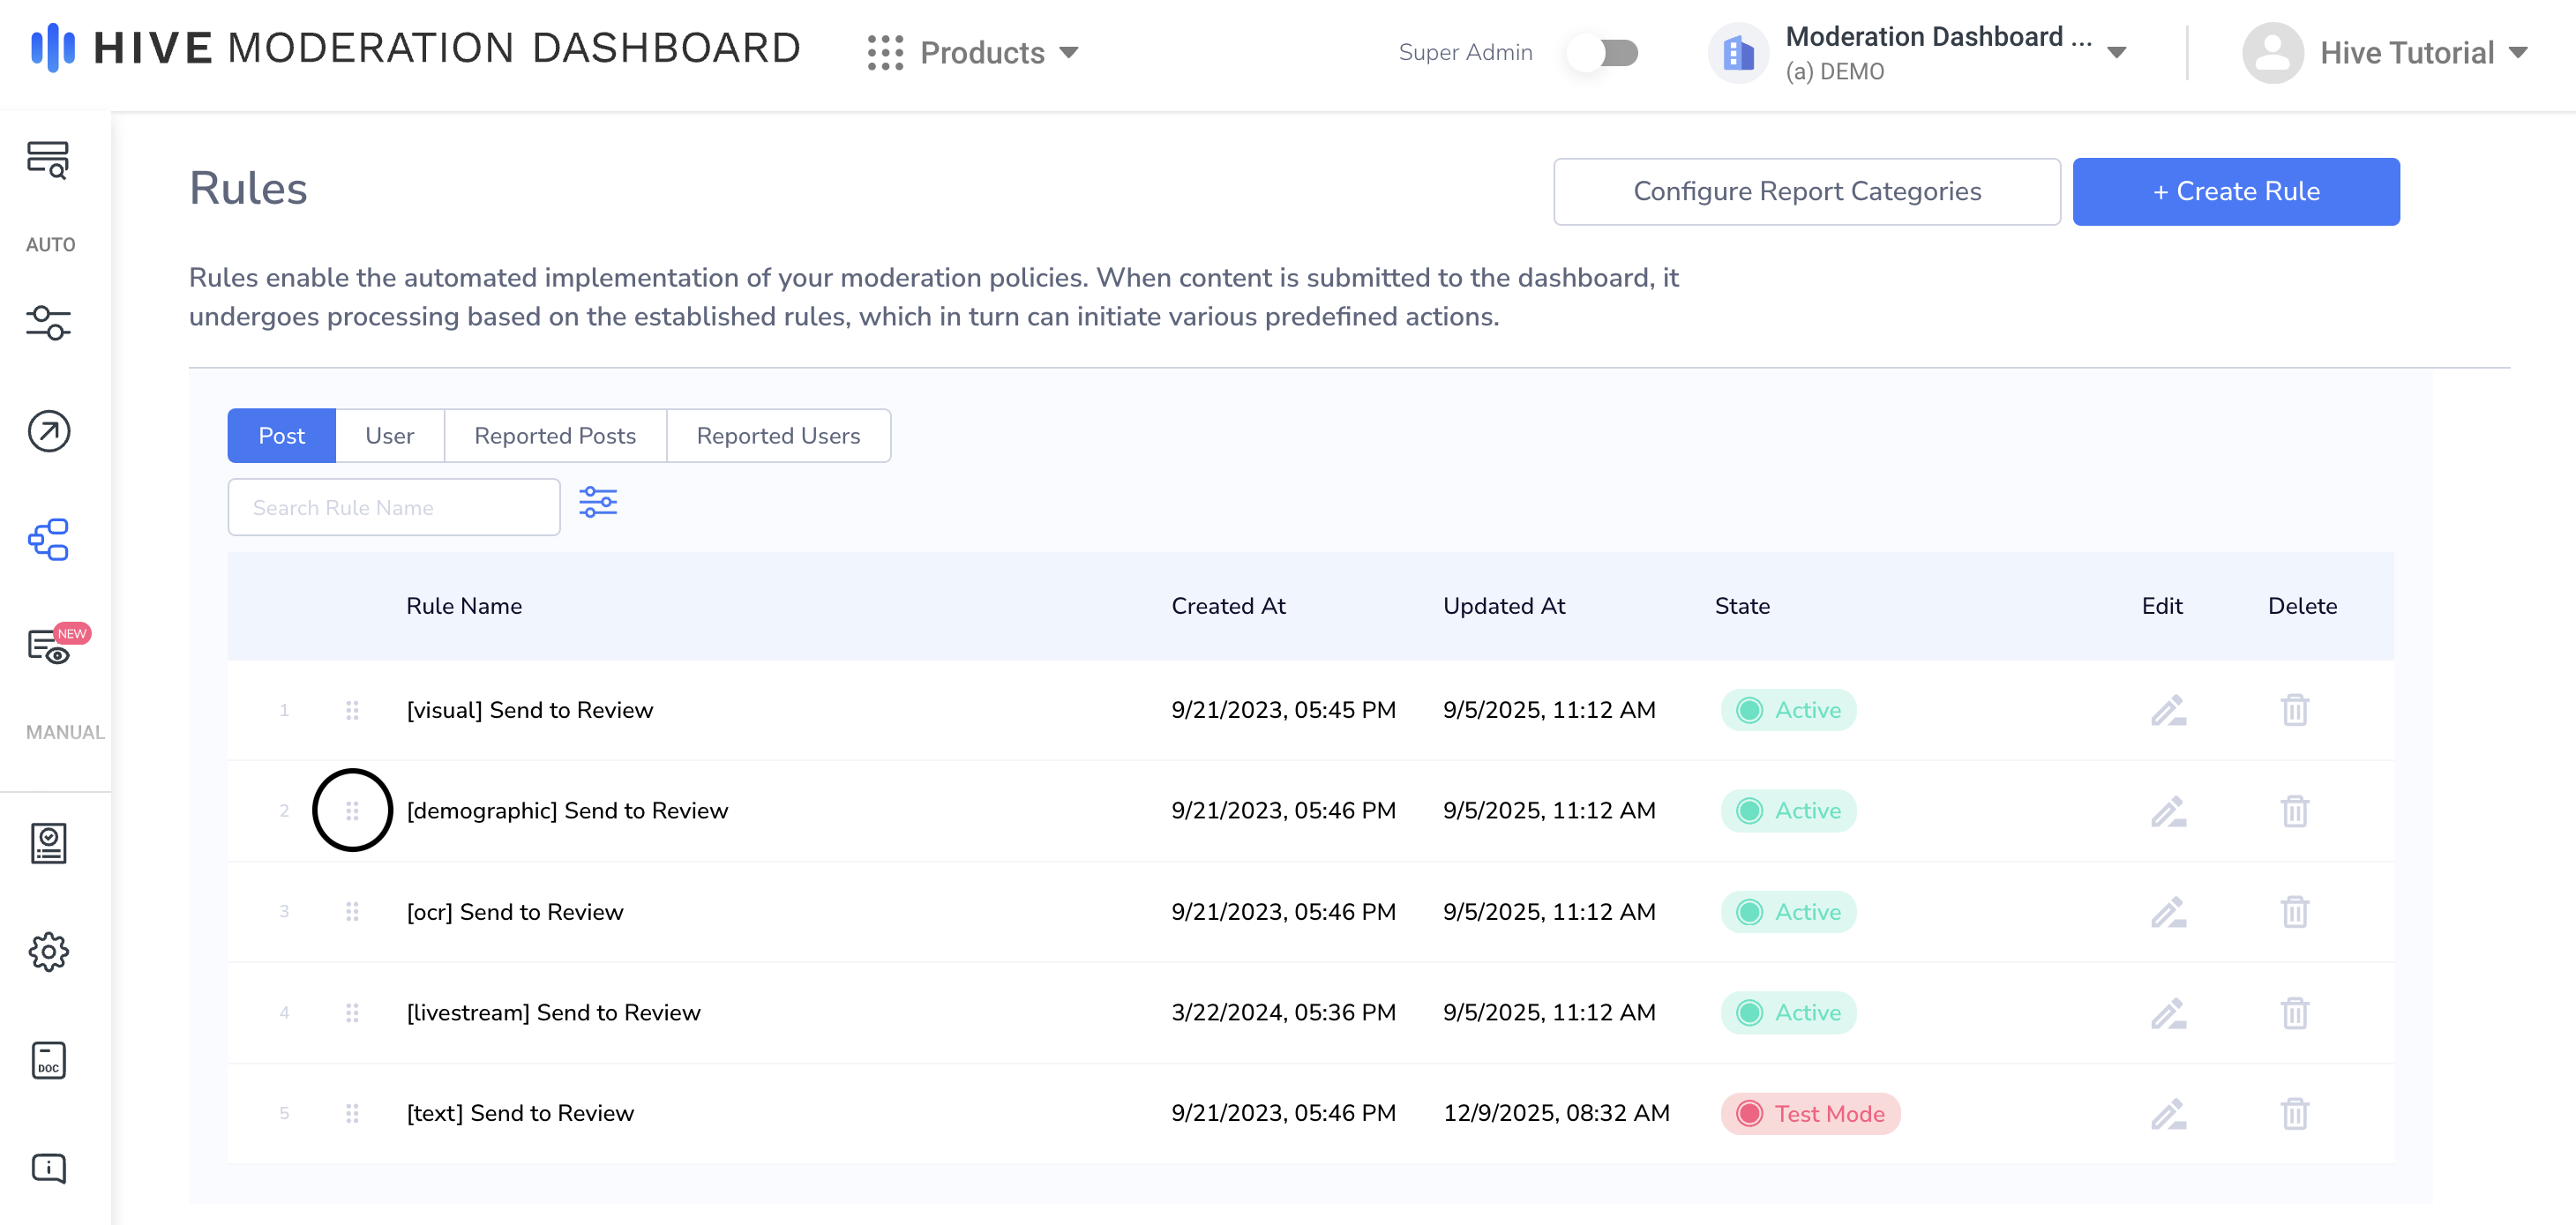
Task: Open the Rules flow icon in sidebar
Action: click(x=48, y=540)
